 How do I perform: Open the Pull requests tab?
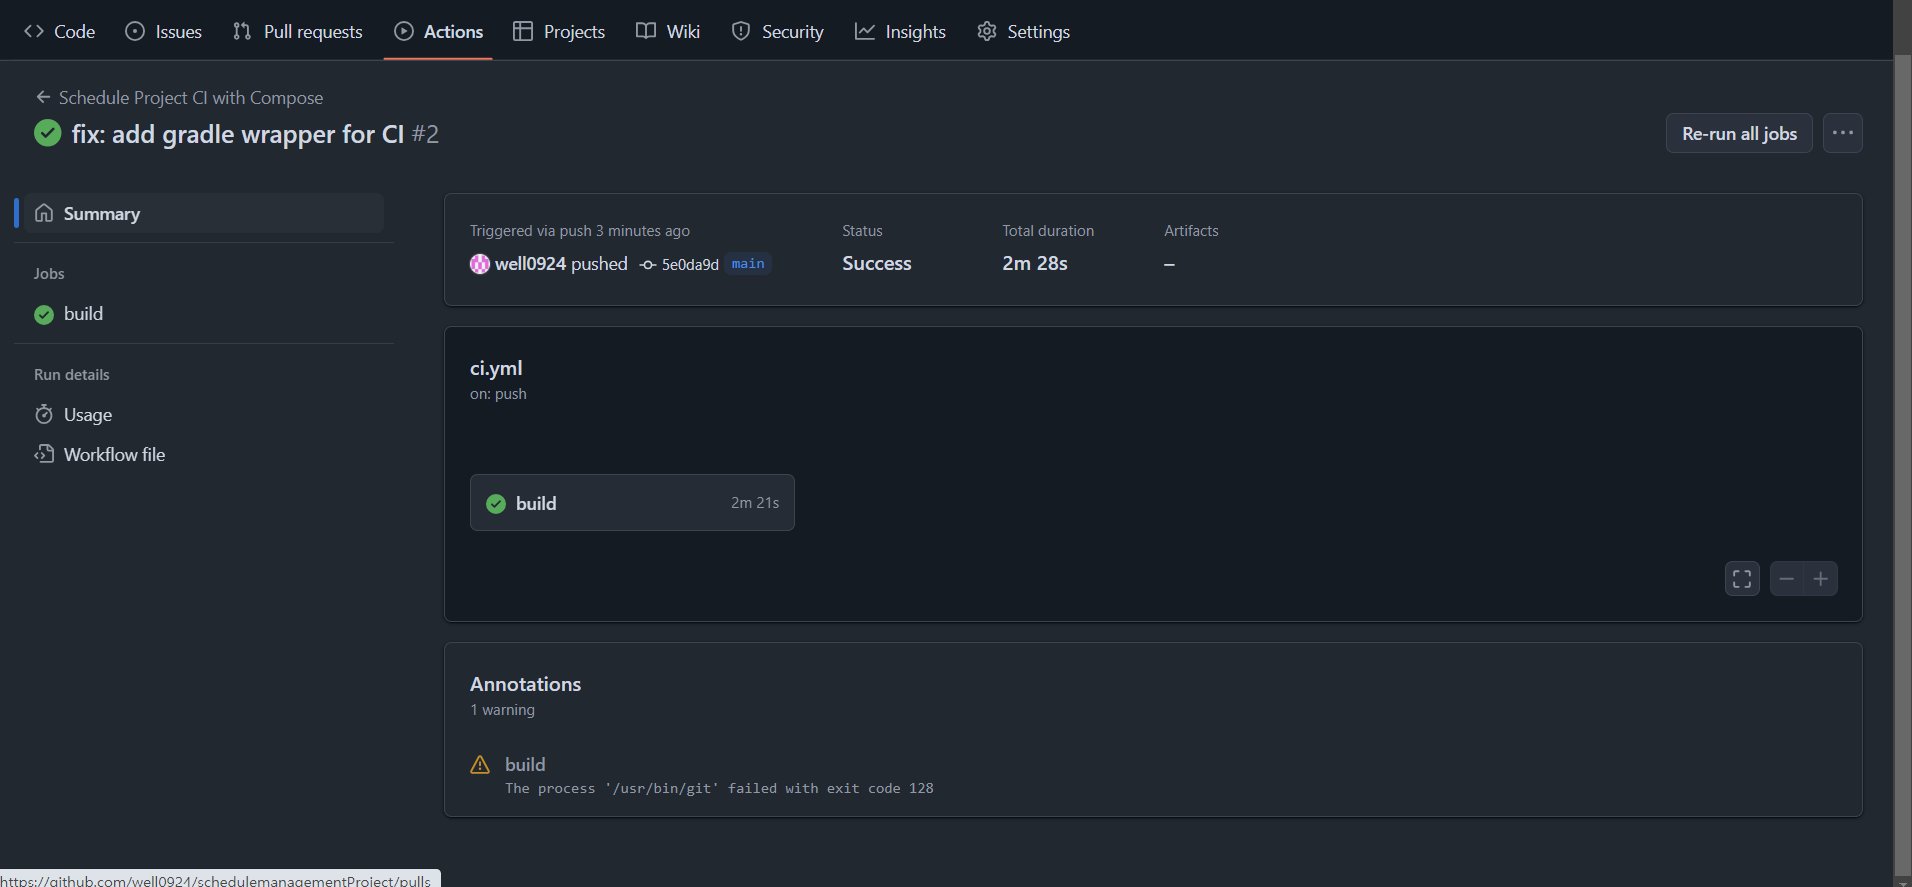pyautogui.click(x=298, y=31)
